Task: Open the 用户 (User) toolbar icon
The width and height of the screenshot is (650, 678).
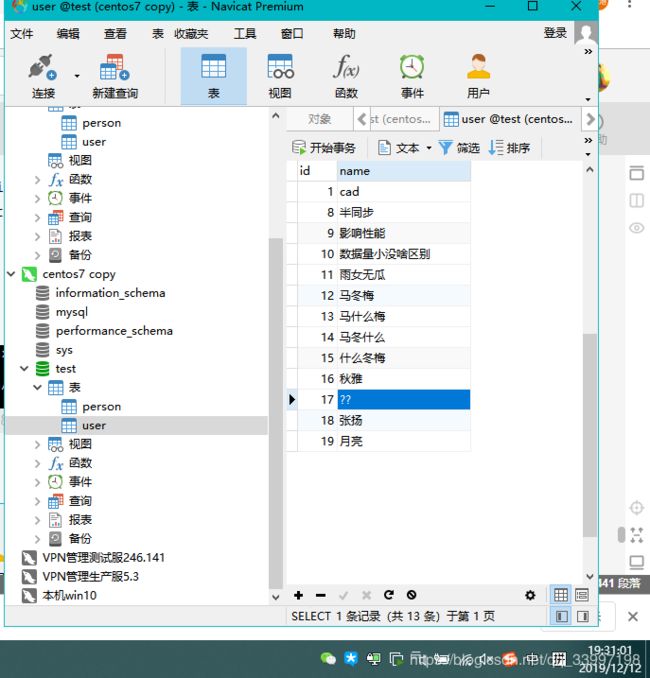Action: (x=478, y=75)
